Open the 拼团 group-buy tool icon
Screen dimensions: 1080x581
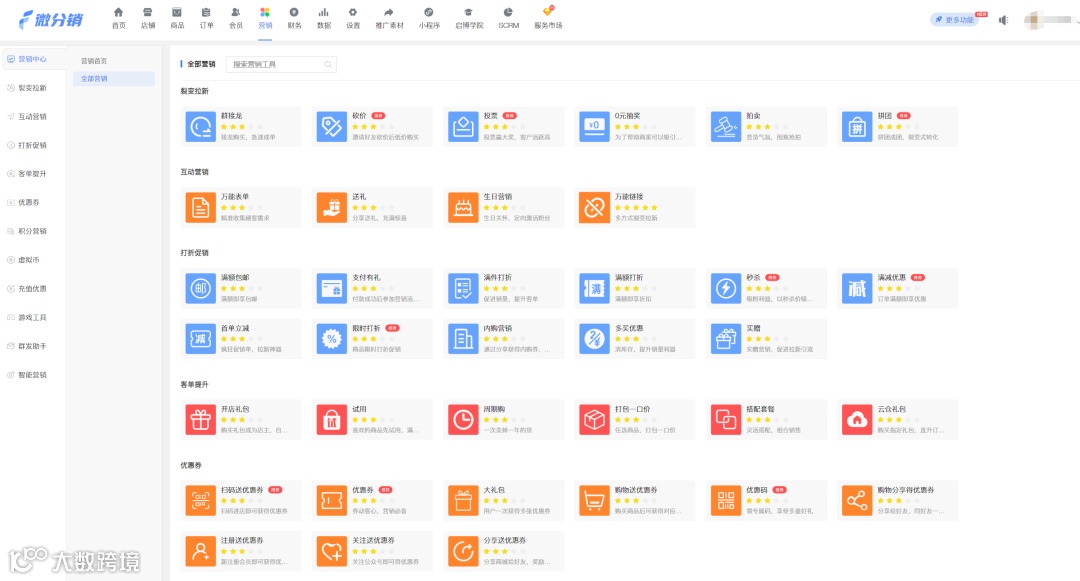[x=857, y=127]
